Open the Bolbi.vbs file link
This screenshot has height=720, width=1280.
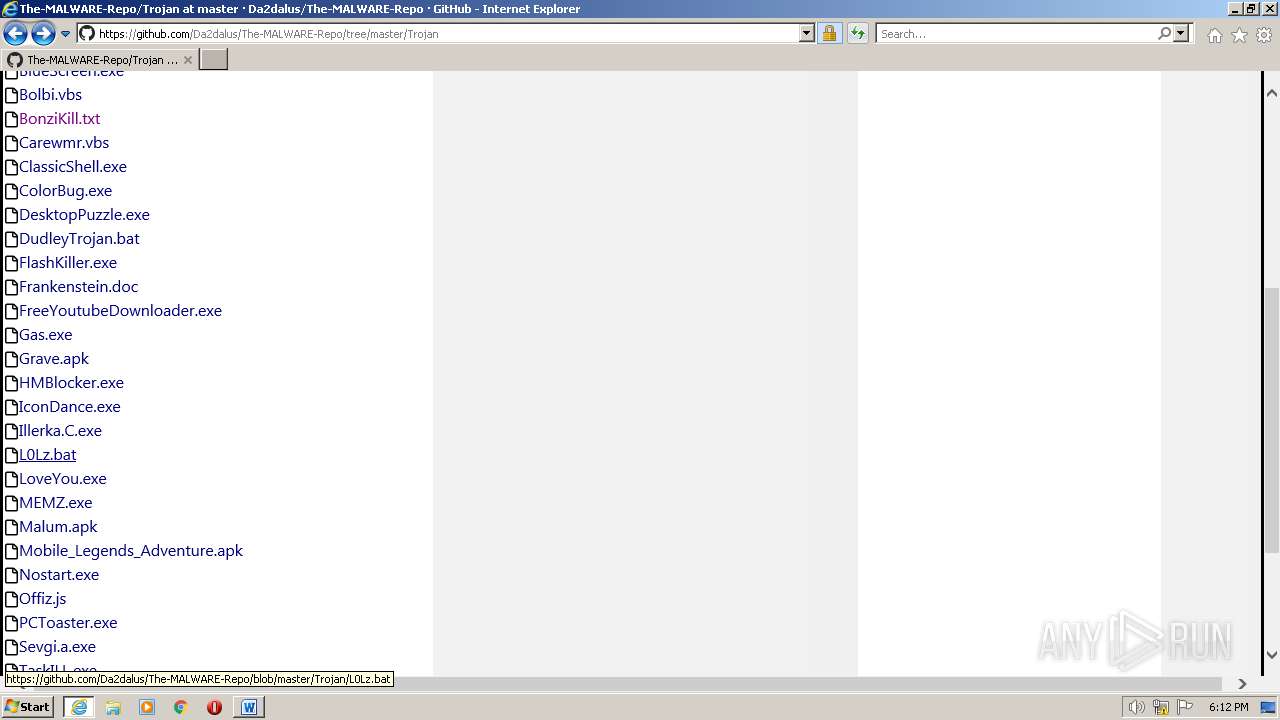(50, 94)
